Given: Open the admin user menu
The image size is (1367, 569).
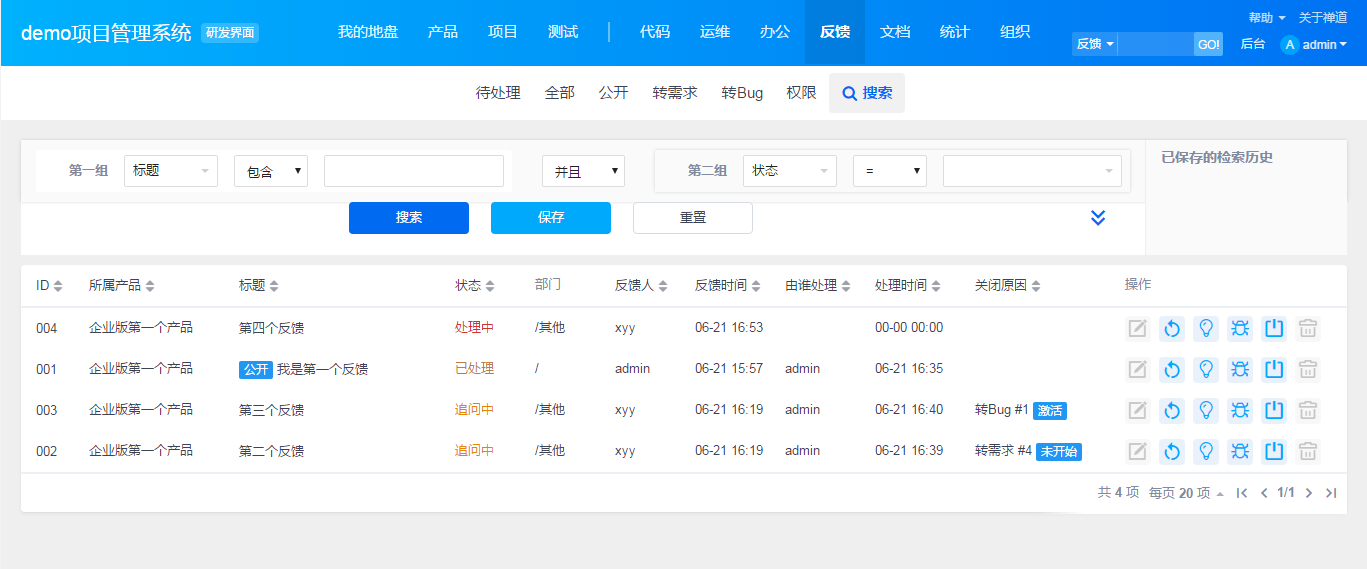Looking at the screenshot, I should [1314, 44].
